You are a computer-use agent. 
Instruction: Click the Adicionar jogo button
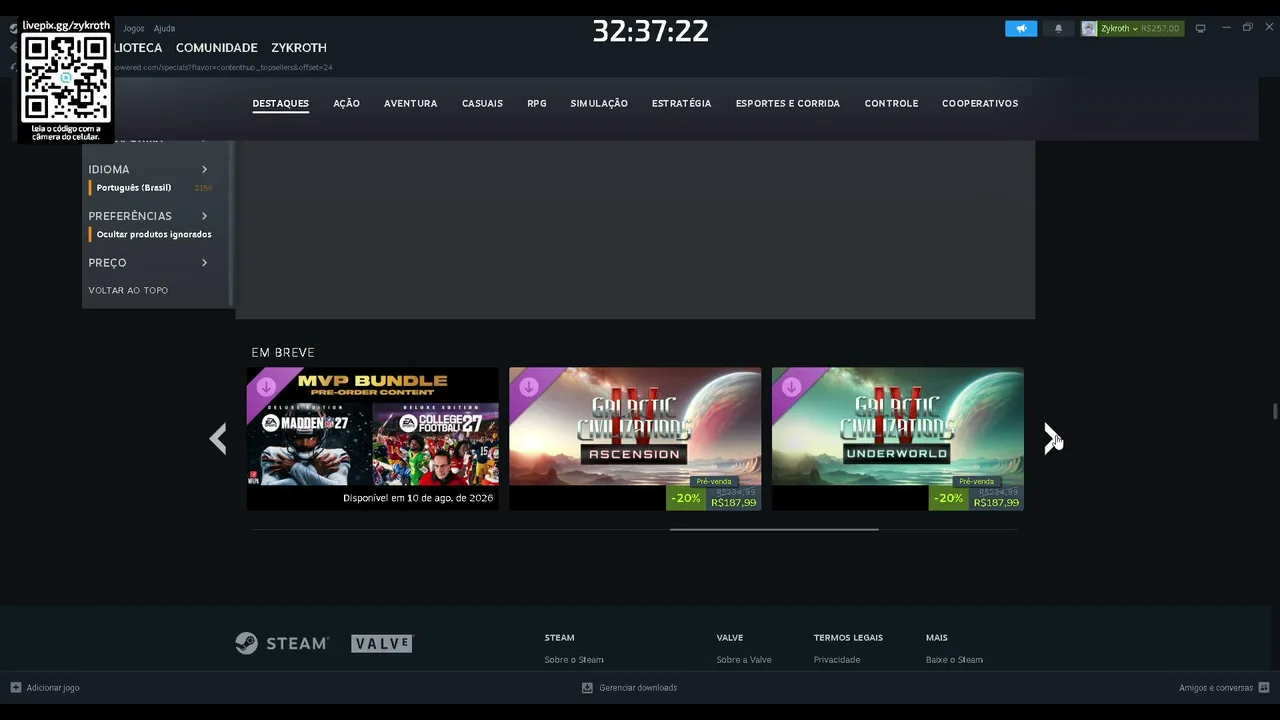point(45,688)
